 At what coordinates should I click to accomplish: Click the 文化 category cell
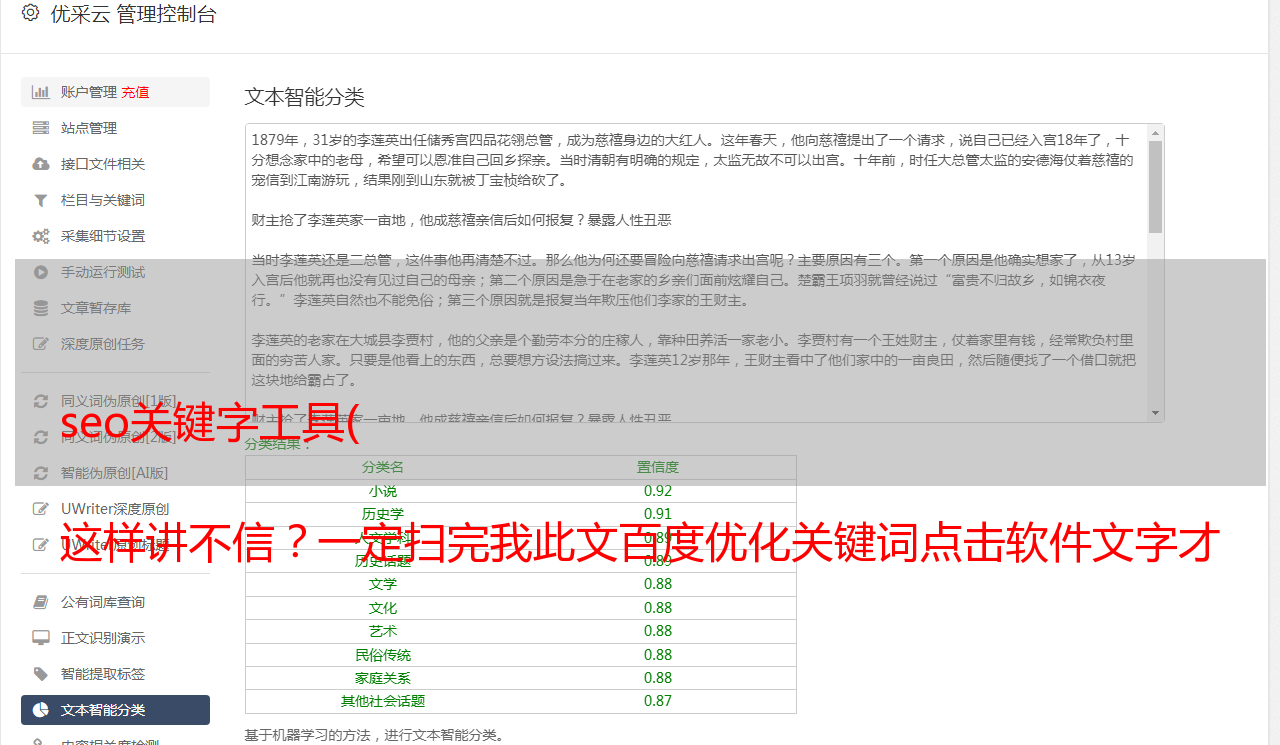pos(383,608)
